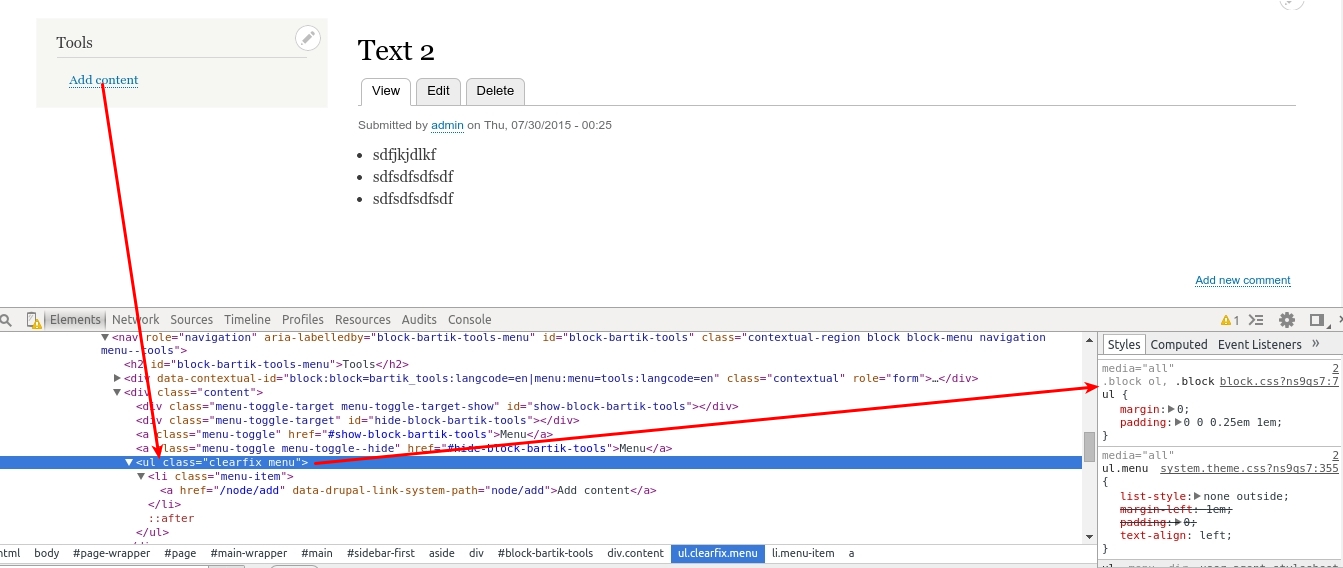Select li.menu-item breadcrumb

(803, 553)
